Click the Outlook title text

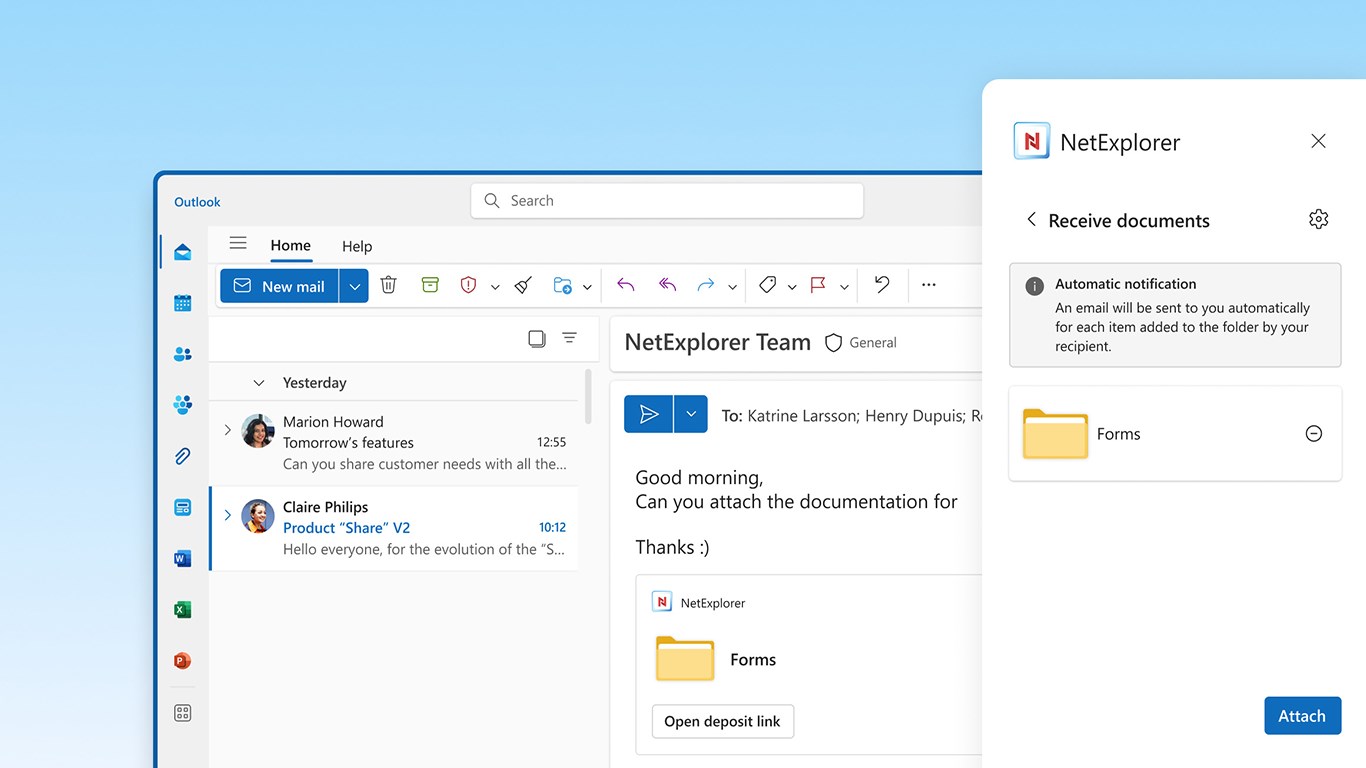point(197,202)
